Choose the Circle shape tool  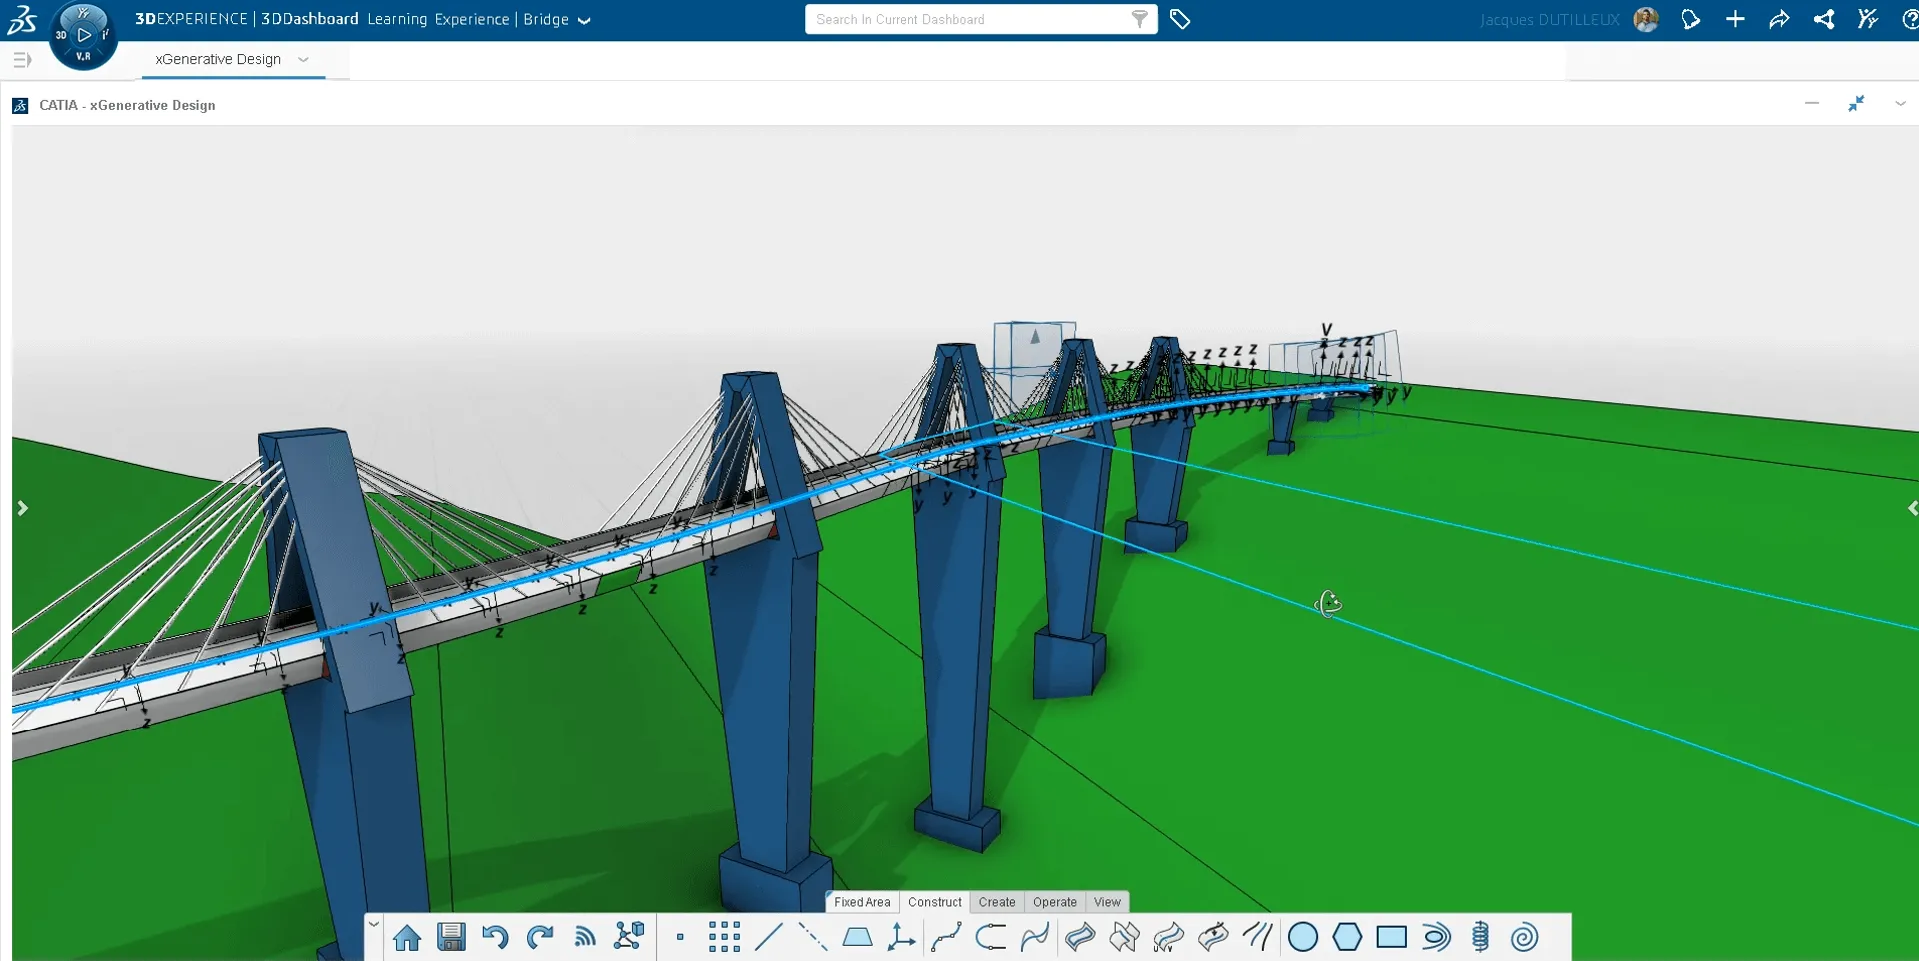point(1303,938)
